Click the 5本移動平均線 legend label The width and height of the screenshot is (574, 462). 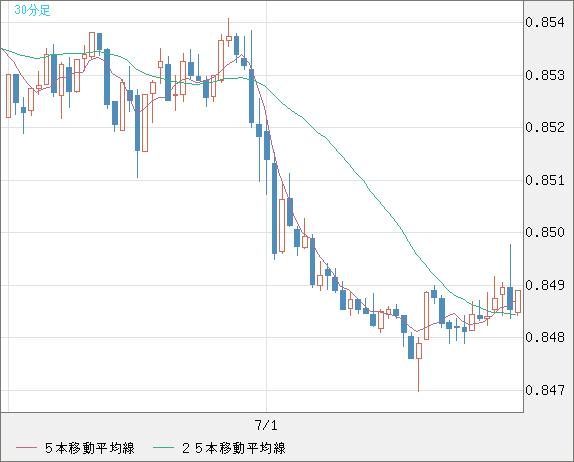tap(90, 448)
